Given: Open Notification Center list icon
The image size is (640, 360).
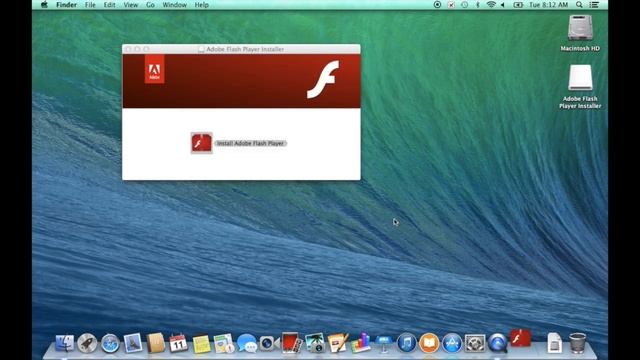Looking at the screenshot, I should [594, 5].
